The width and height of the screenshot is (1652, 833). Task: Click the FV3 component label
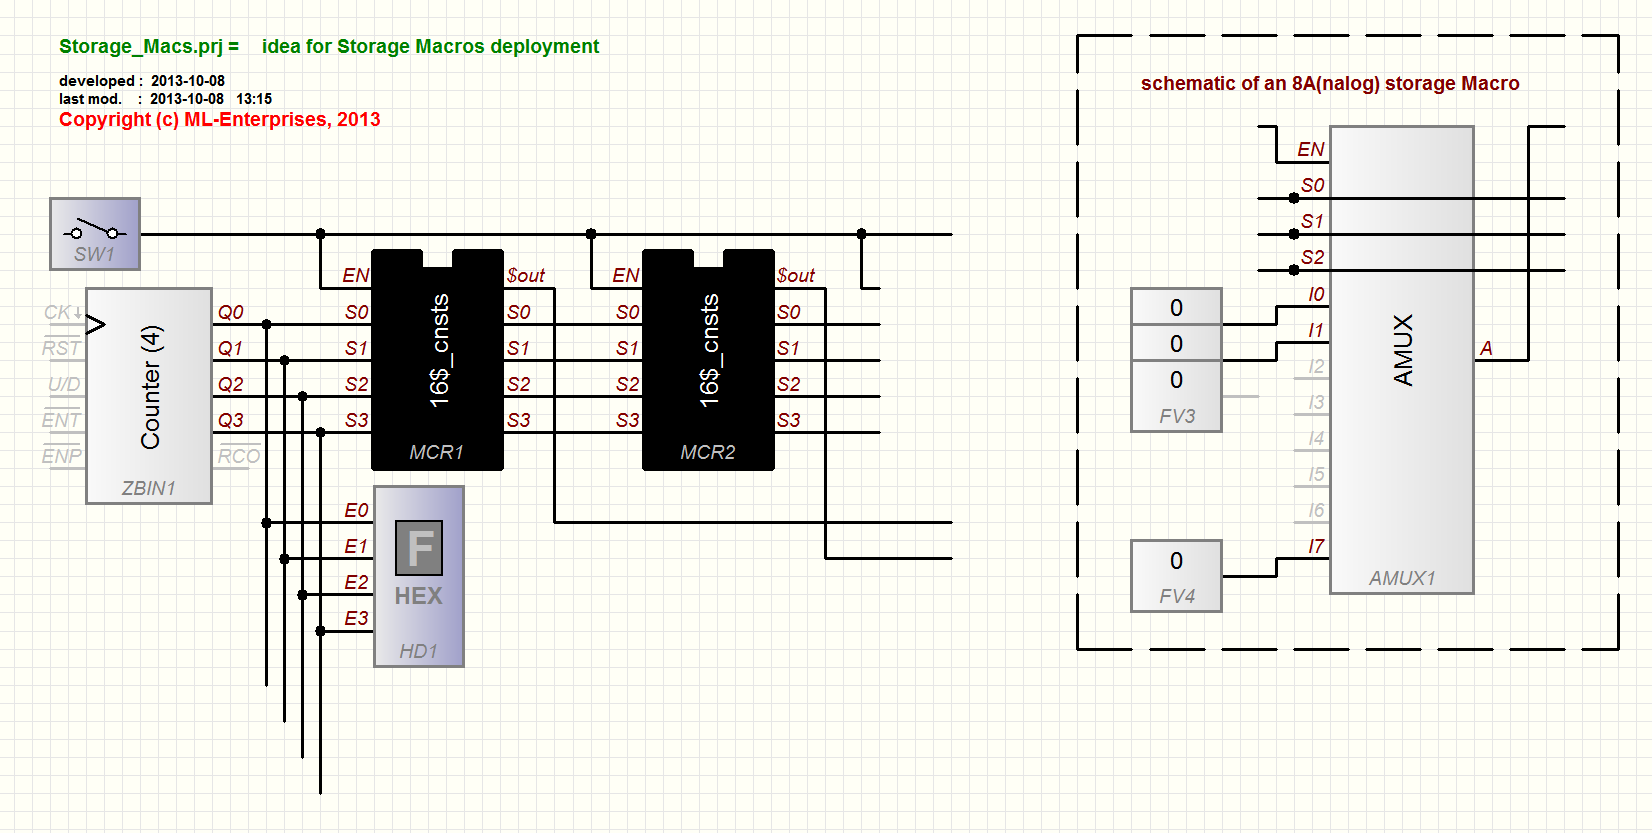click(x=1177, y=416)
